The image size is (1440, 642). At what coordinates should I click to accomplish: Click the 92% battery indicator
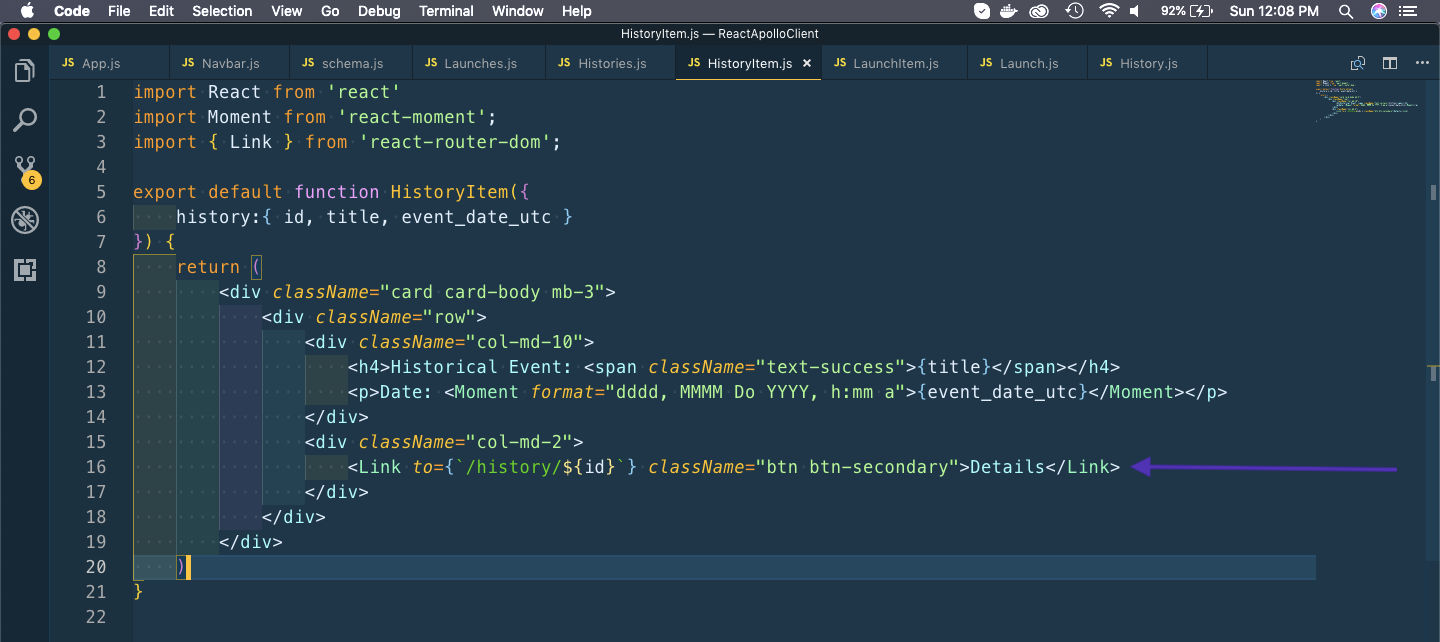[1187, 11]
